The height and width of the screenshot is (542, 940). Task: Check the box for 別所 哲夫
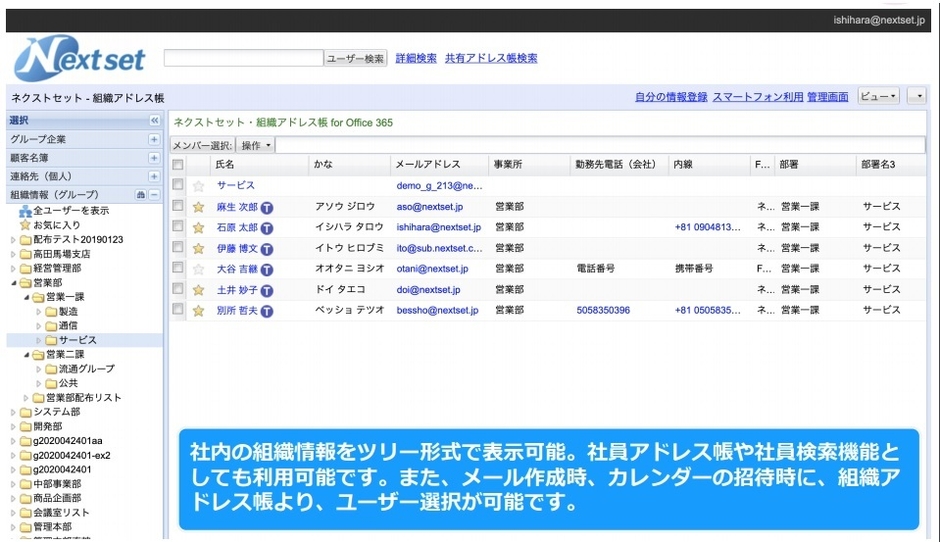177,309
